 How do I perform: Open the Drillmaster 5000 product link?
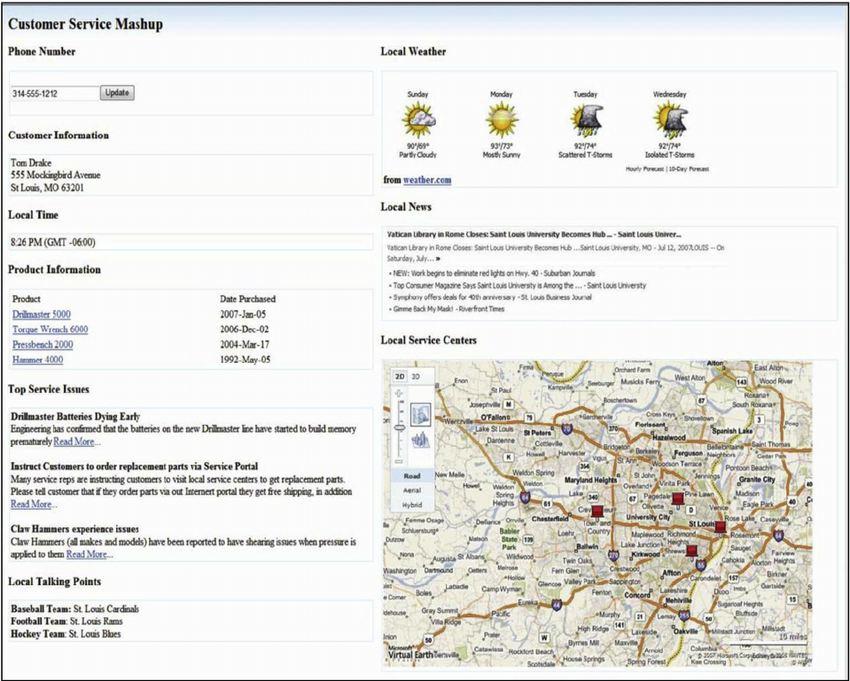[41, 314]
